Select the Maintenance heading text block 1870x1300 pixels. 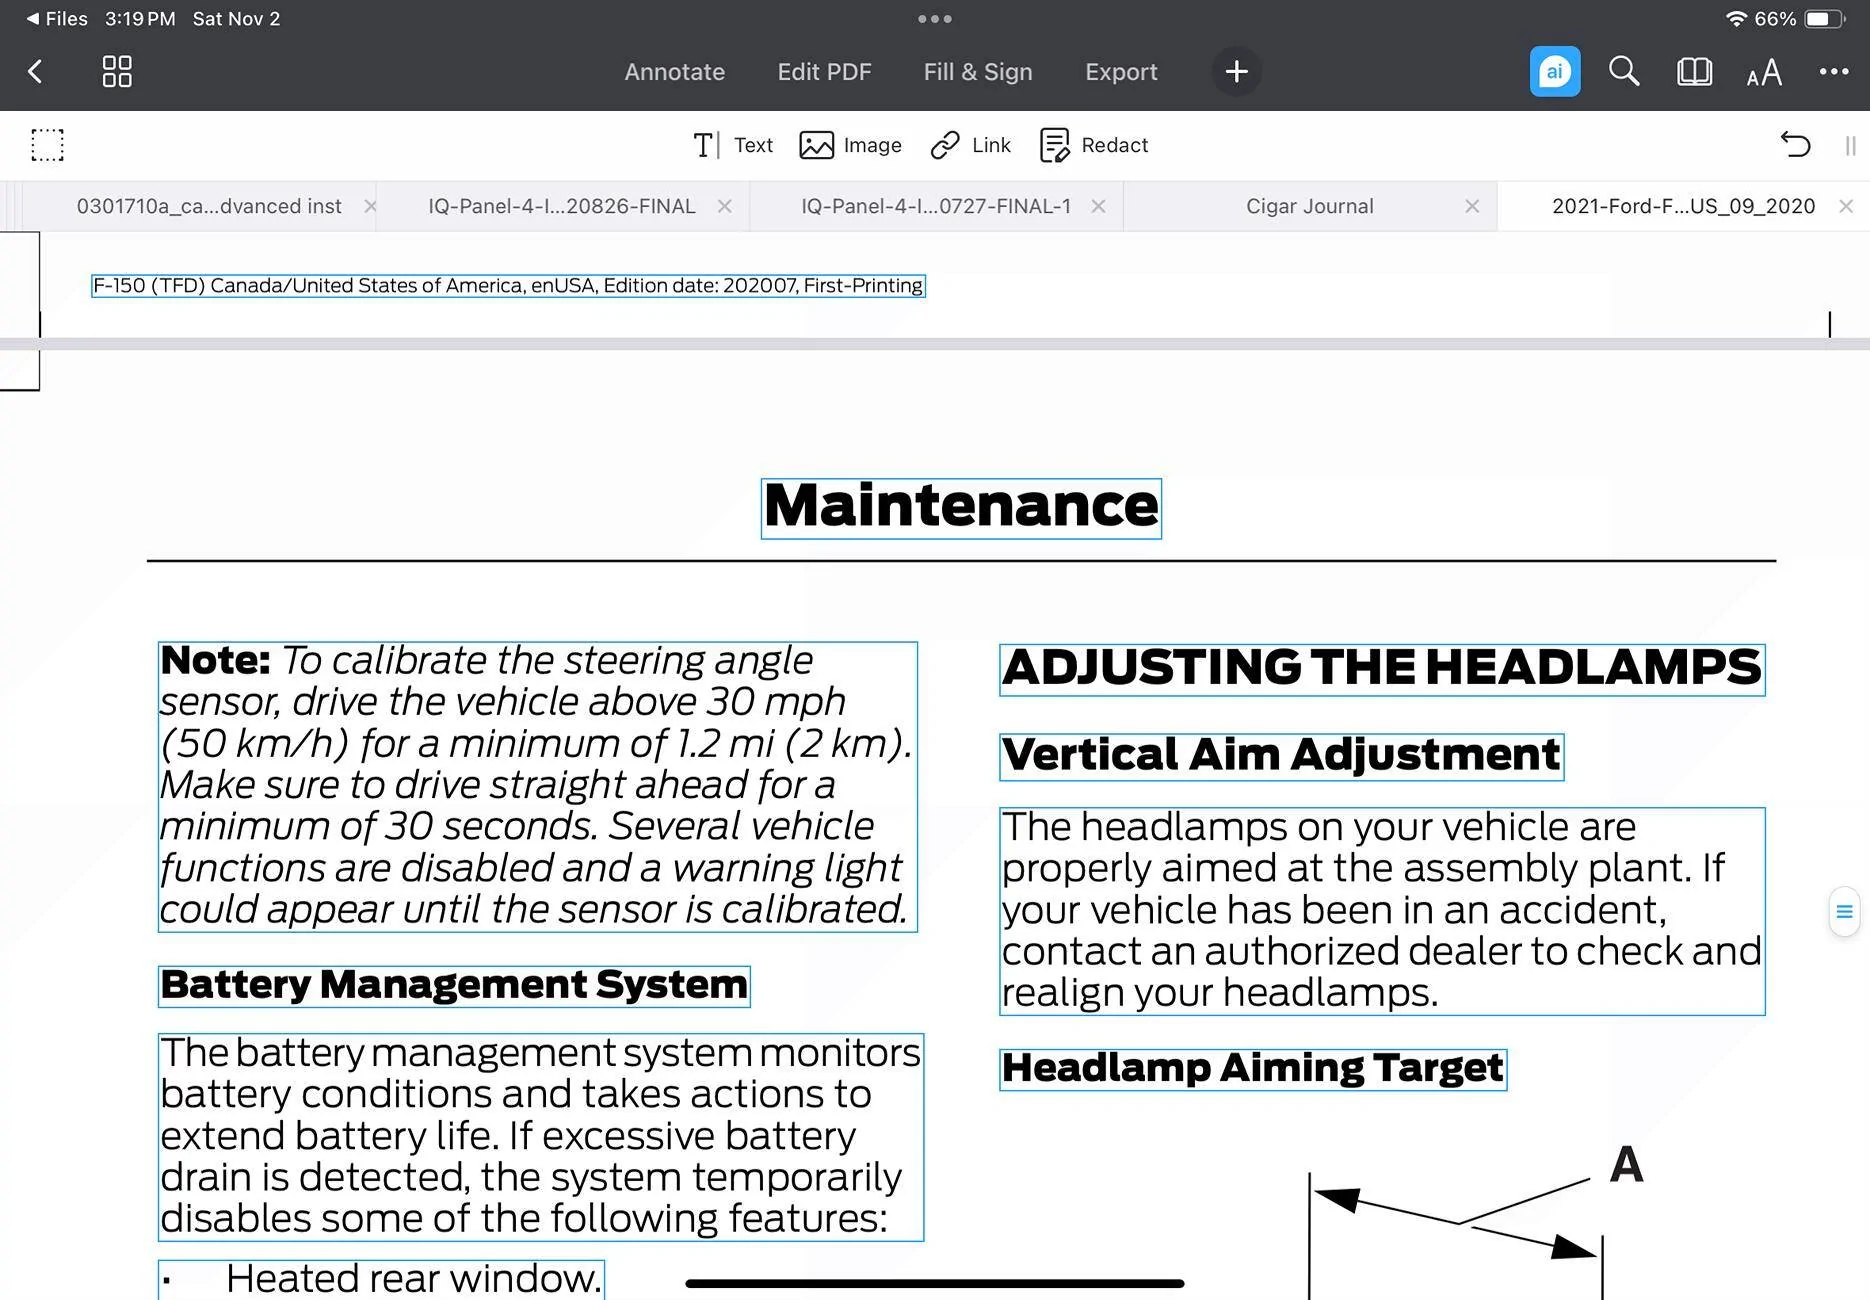click(961, 508)
